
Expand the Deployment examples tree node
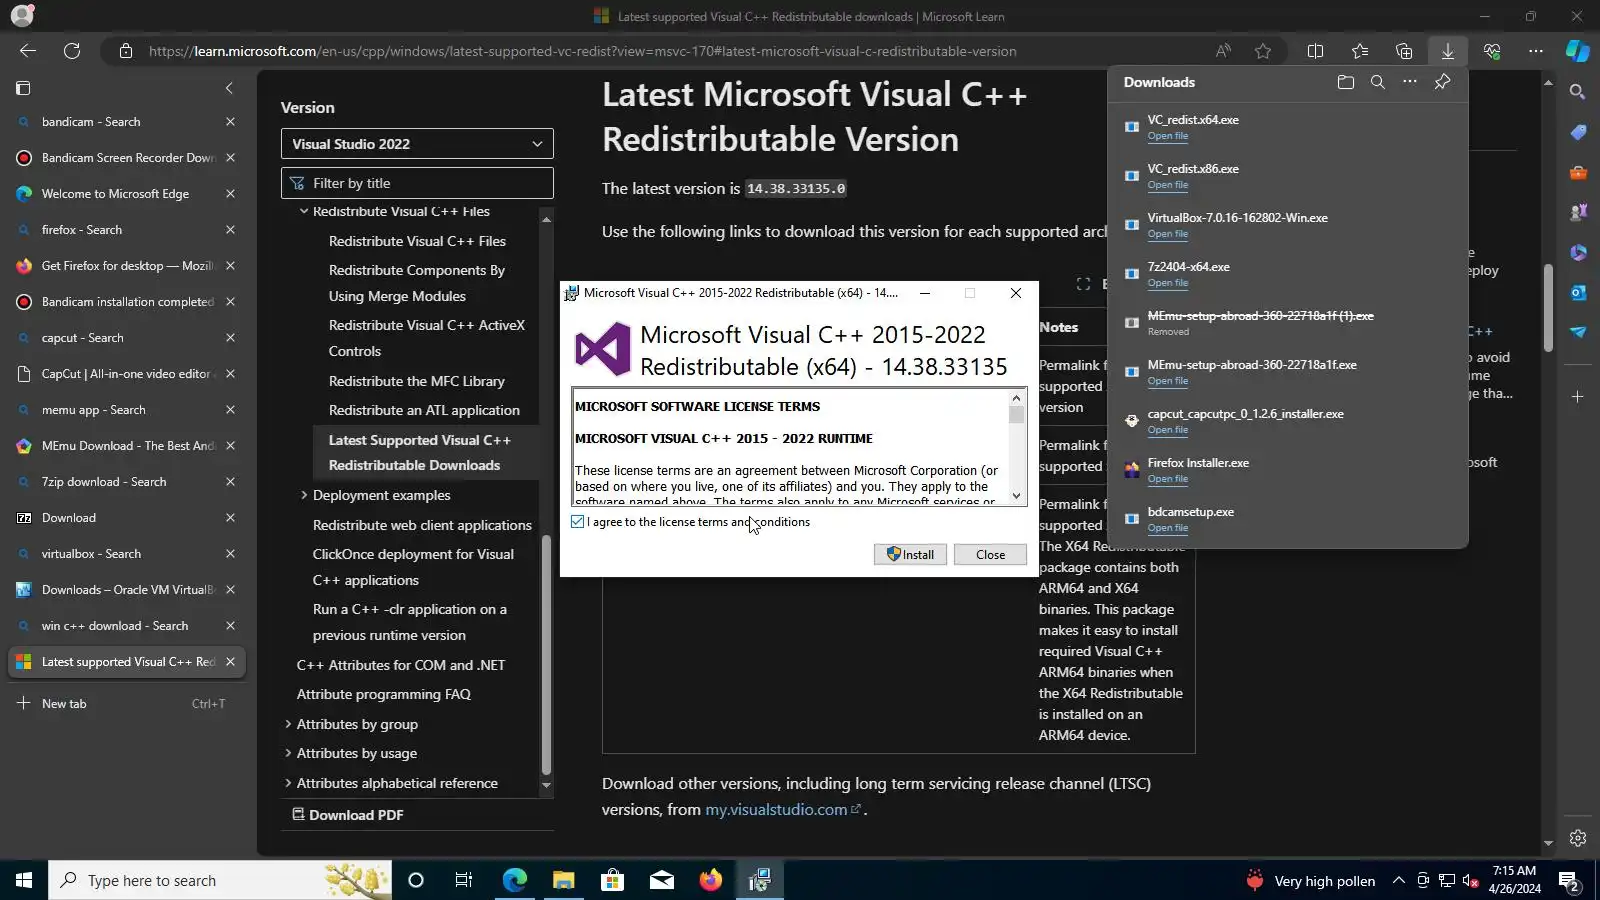[x=304, y=495]
